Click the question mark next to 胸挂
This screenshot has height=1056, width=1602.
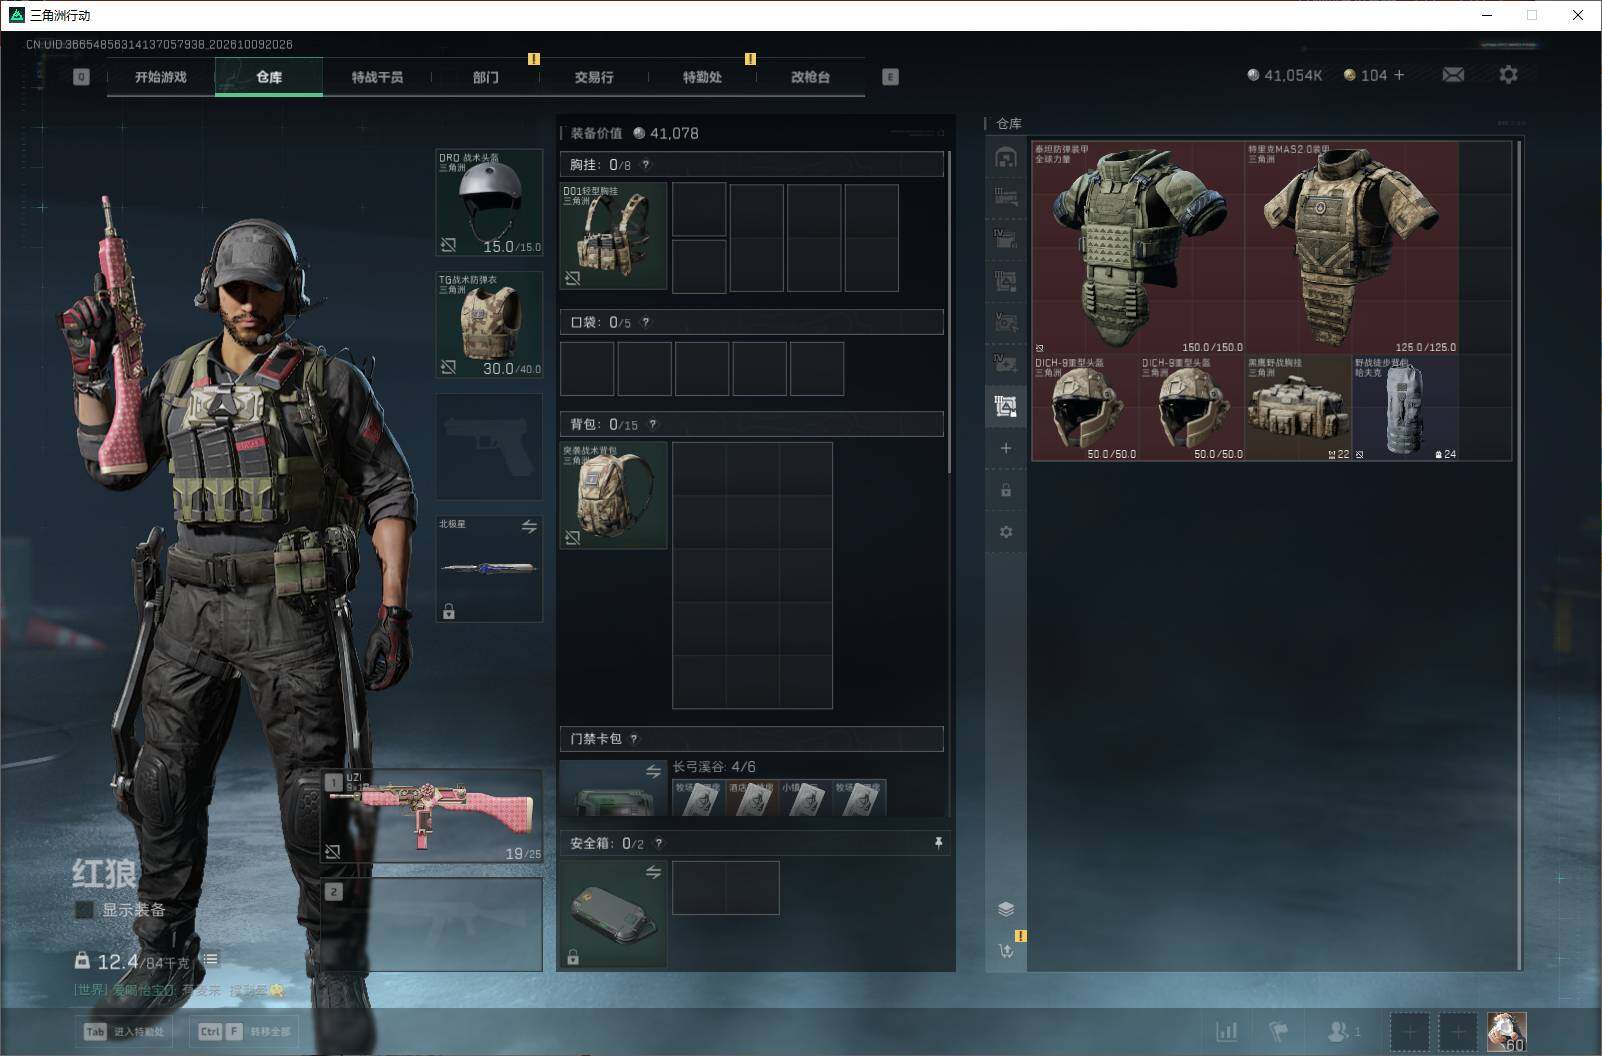pos(645,165)
